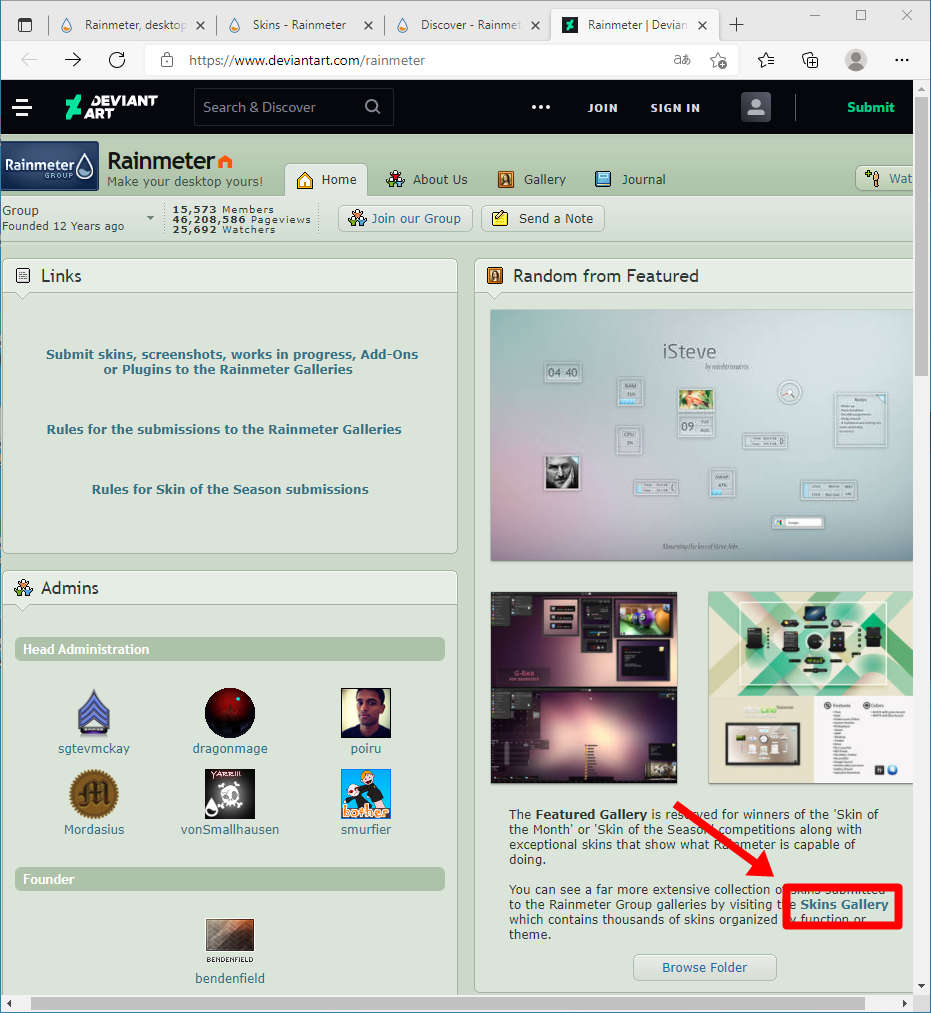Image resolution: width=931 pixels, height=1013 pixels.
Task: Open the Journal tab
Action: click(x=630, y=180)
